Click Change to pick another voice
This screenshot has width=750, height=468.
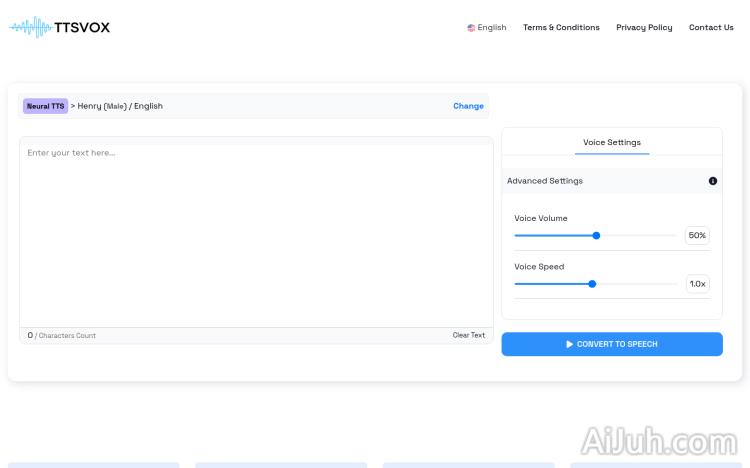click(x=468, y=106)
